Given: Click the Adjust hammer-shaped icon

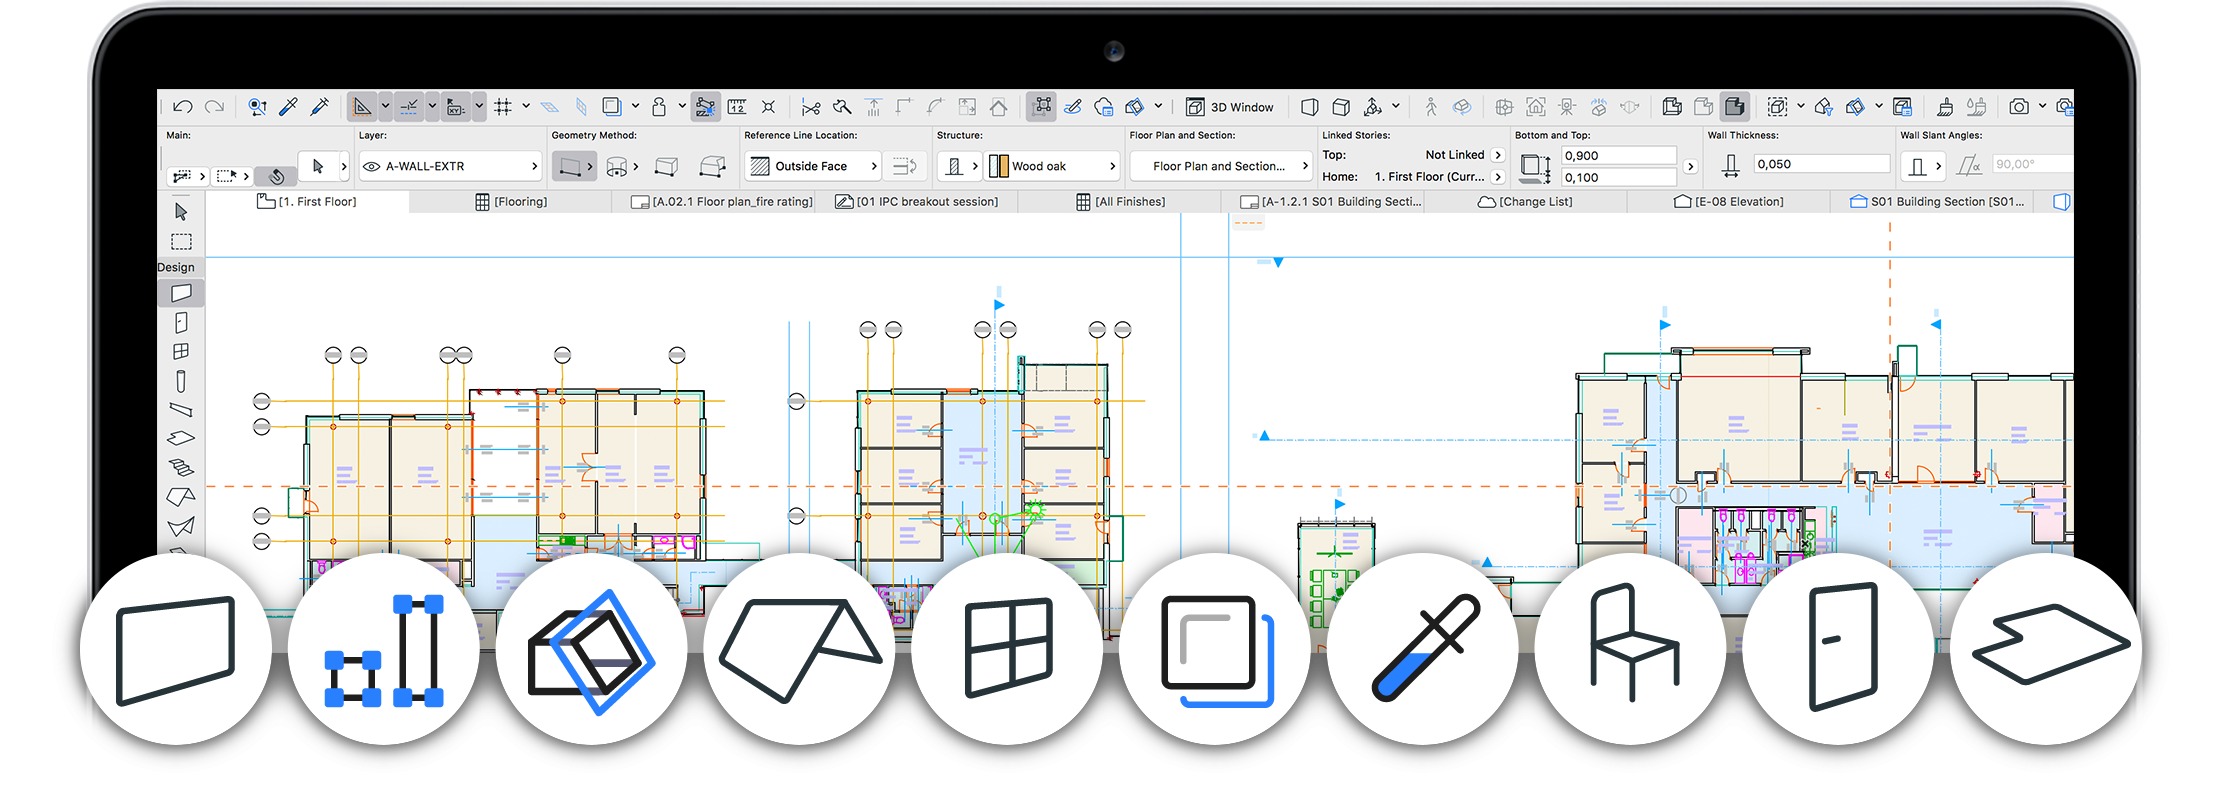Looking at the screenshot, I should tap(842, 107).
